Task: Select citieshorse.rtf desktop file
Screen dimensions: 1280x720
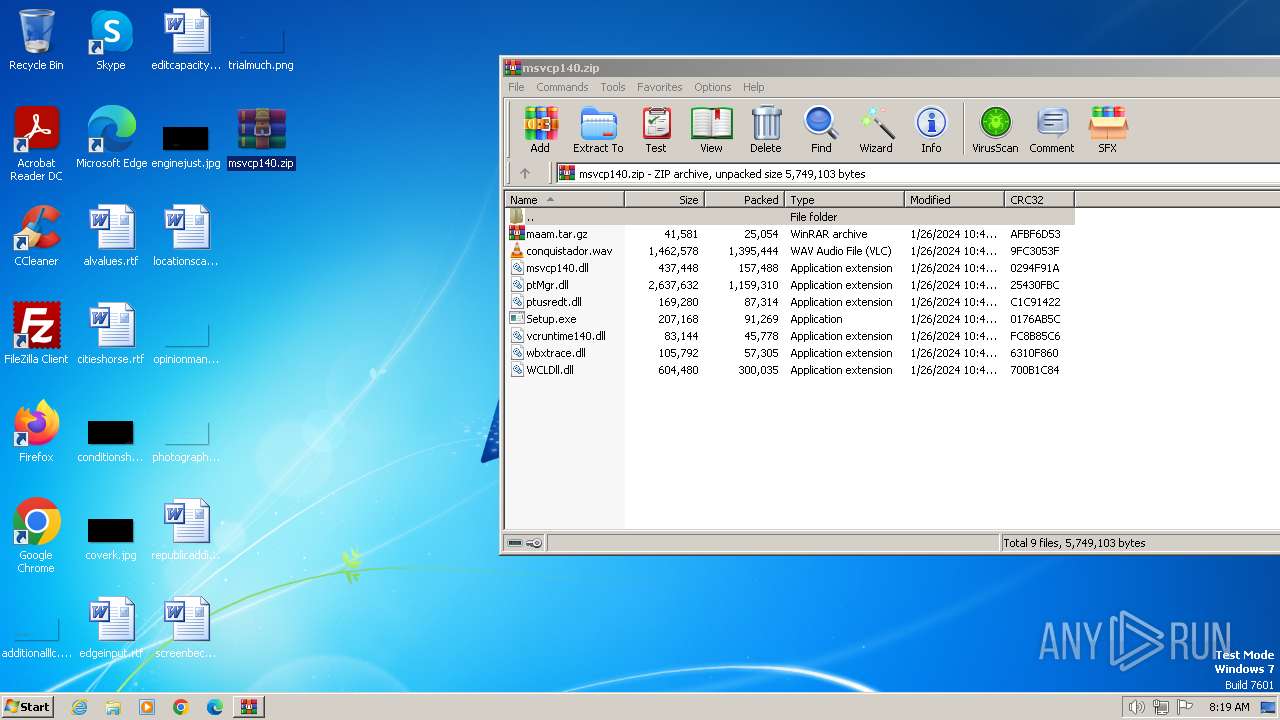Action: point(111,333)
